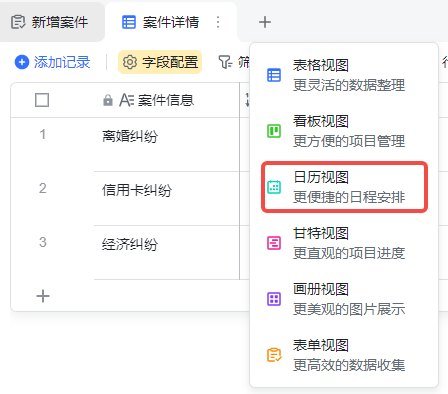Select the 表格视图 grid icon

[274, 75]
